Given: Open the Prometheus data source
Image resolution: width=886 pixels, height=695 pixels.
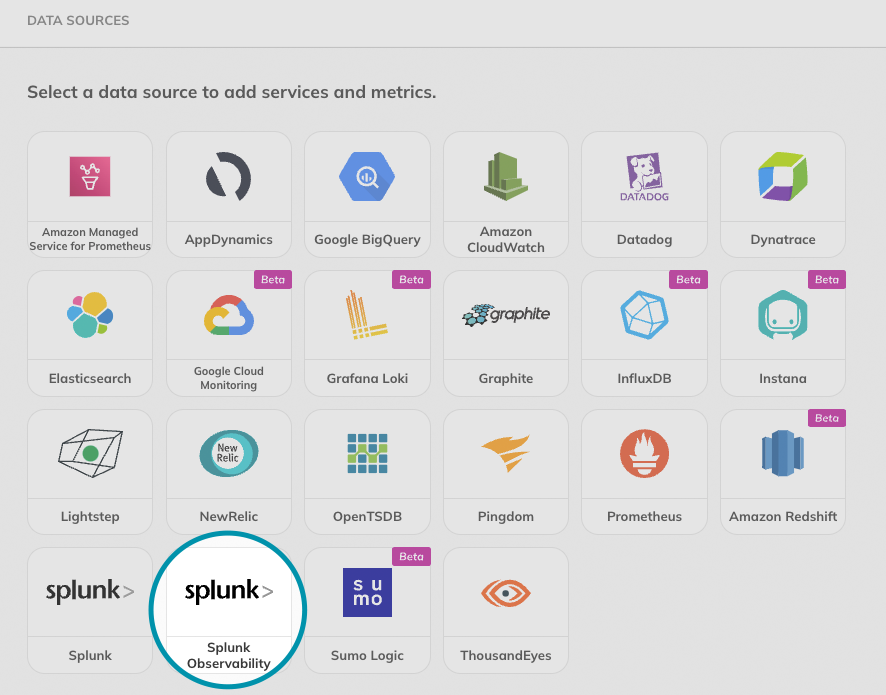Looking at the screenshot, I should click(x=644, y=453).
